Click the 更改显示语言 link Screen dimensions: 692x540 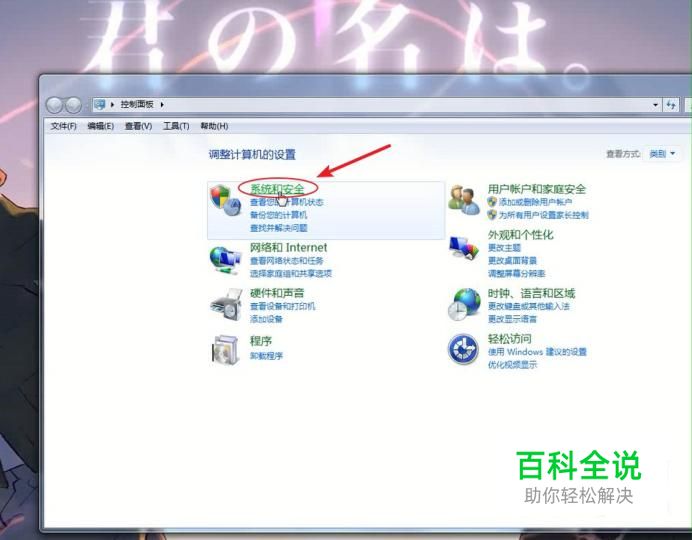pos(512,319)
